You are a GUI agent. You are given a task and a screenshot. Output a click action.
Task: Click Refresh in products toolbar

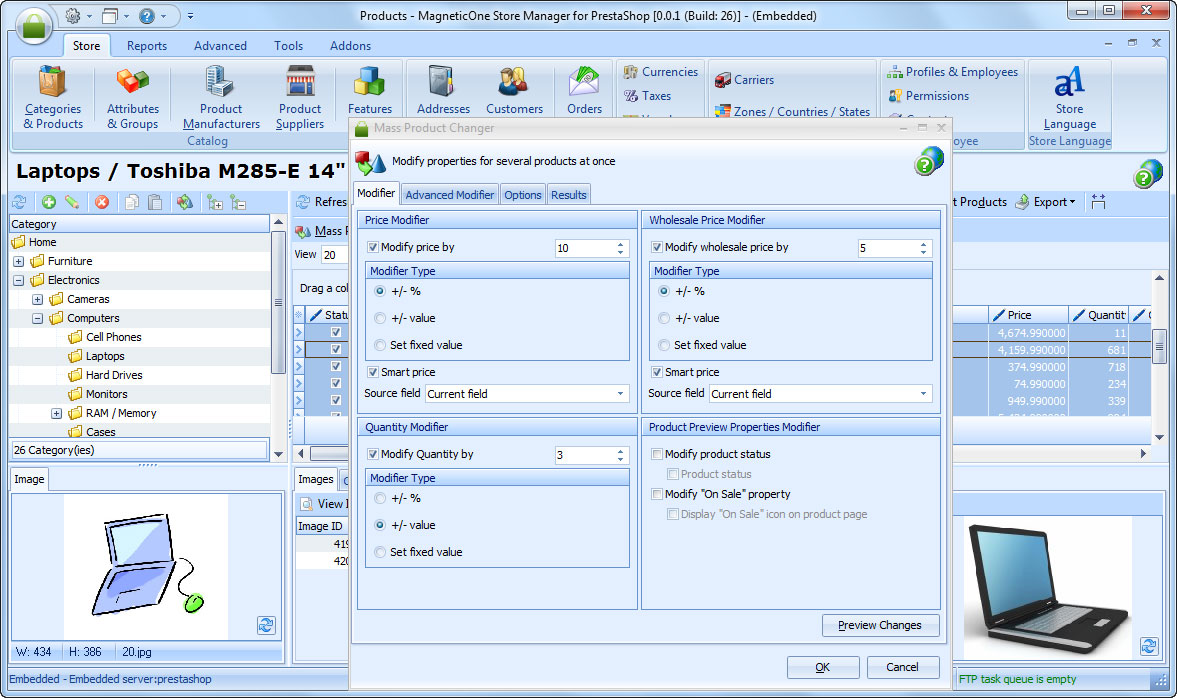(x=322, y=202)
